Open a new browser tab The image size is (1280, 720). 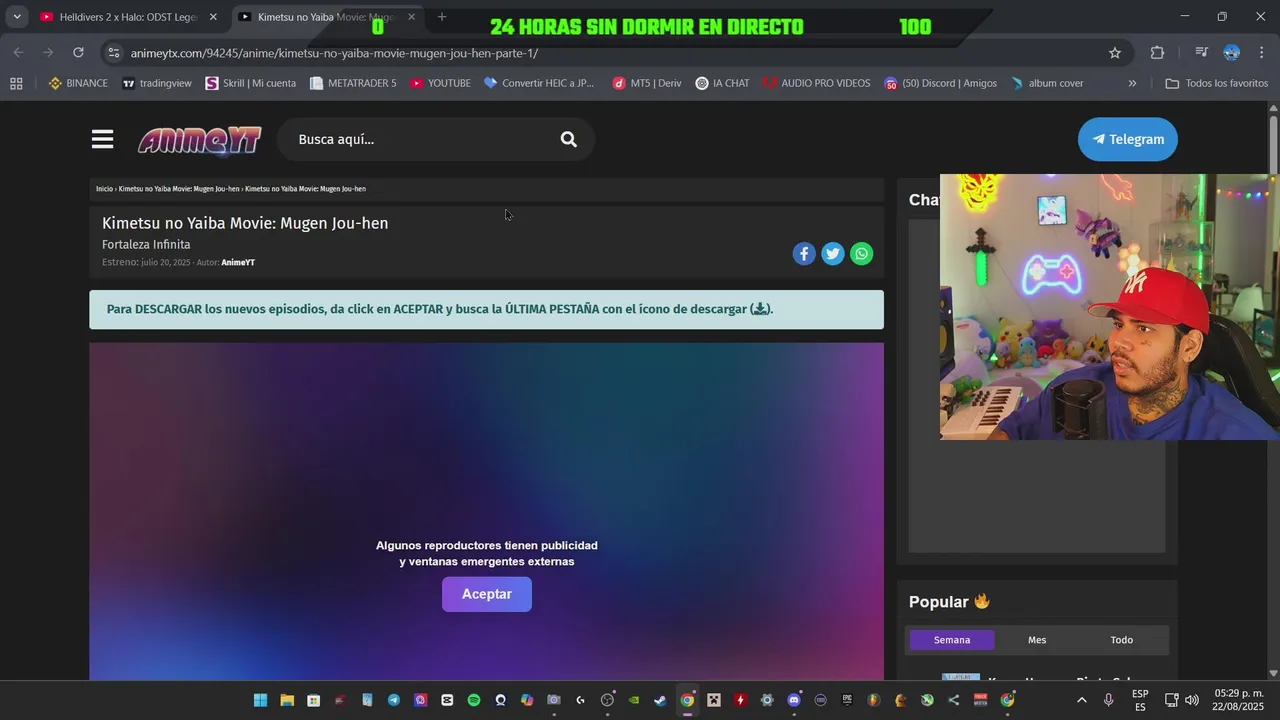click(442, 17)
